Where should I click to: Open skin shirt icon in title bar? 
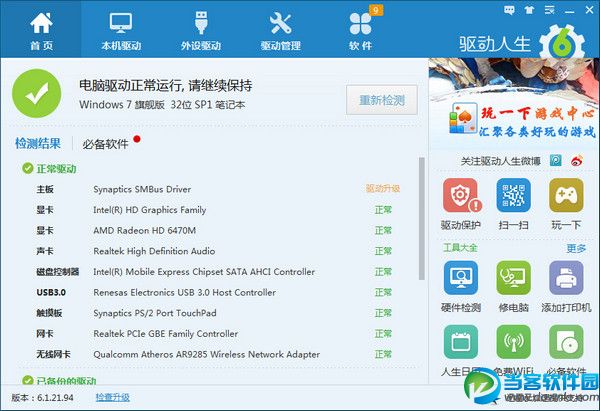click(530, 10)
